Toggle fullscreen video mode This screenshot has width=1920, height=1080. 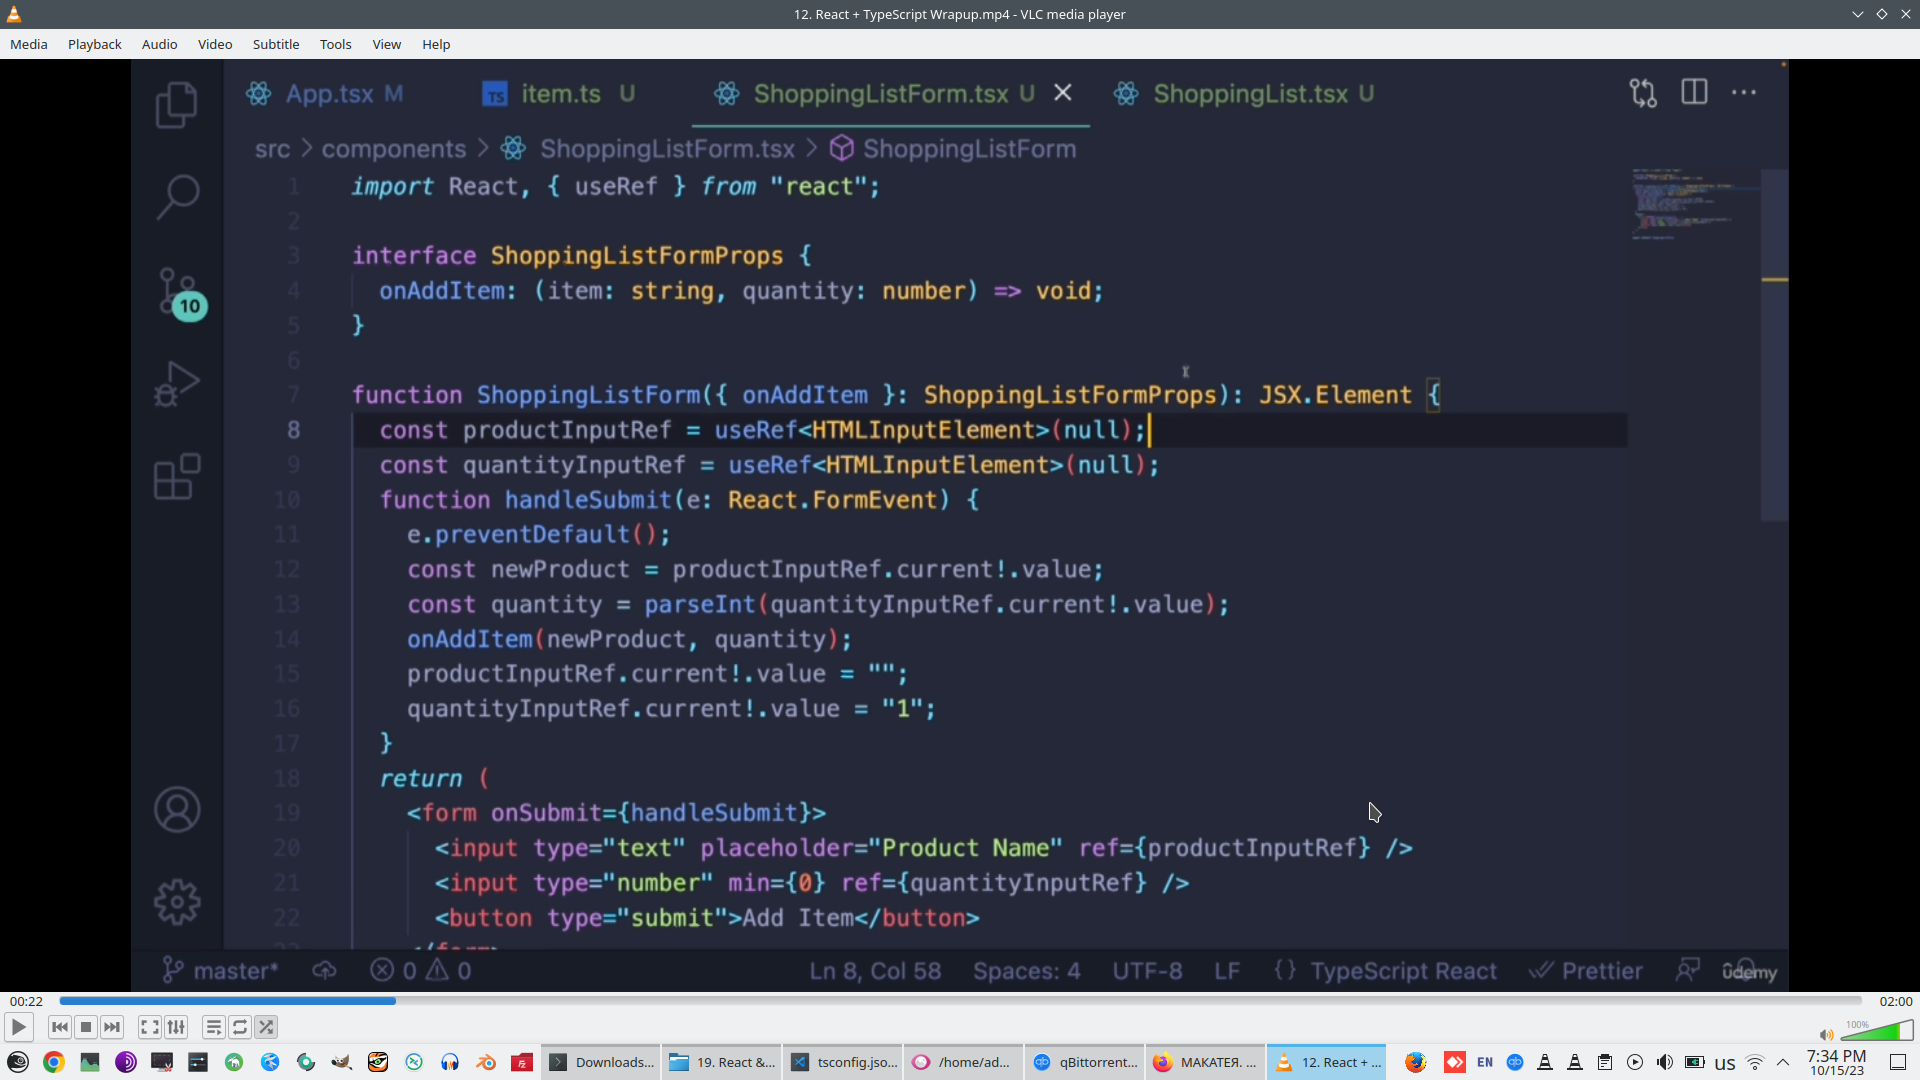[150, 1027]
